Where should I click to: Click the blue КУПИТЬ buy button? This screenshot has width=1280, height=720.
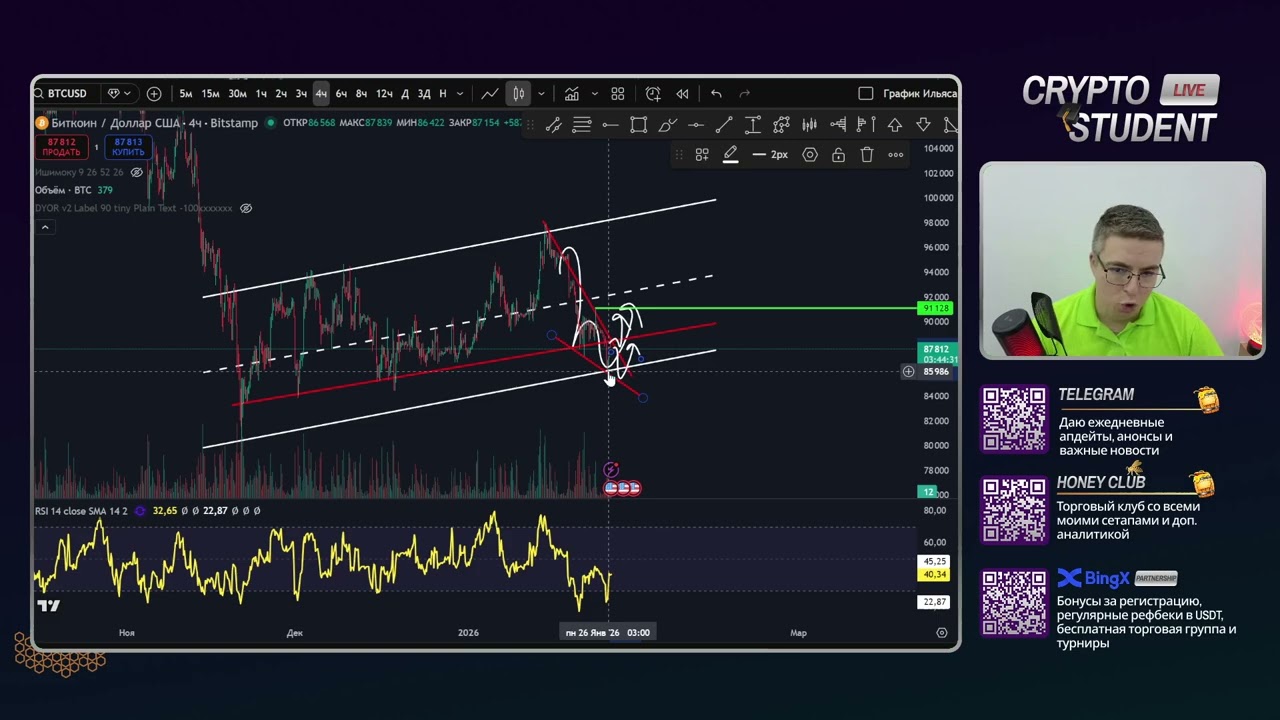coord(128,147)
